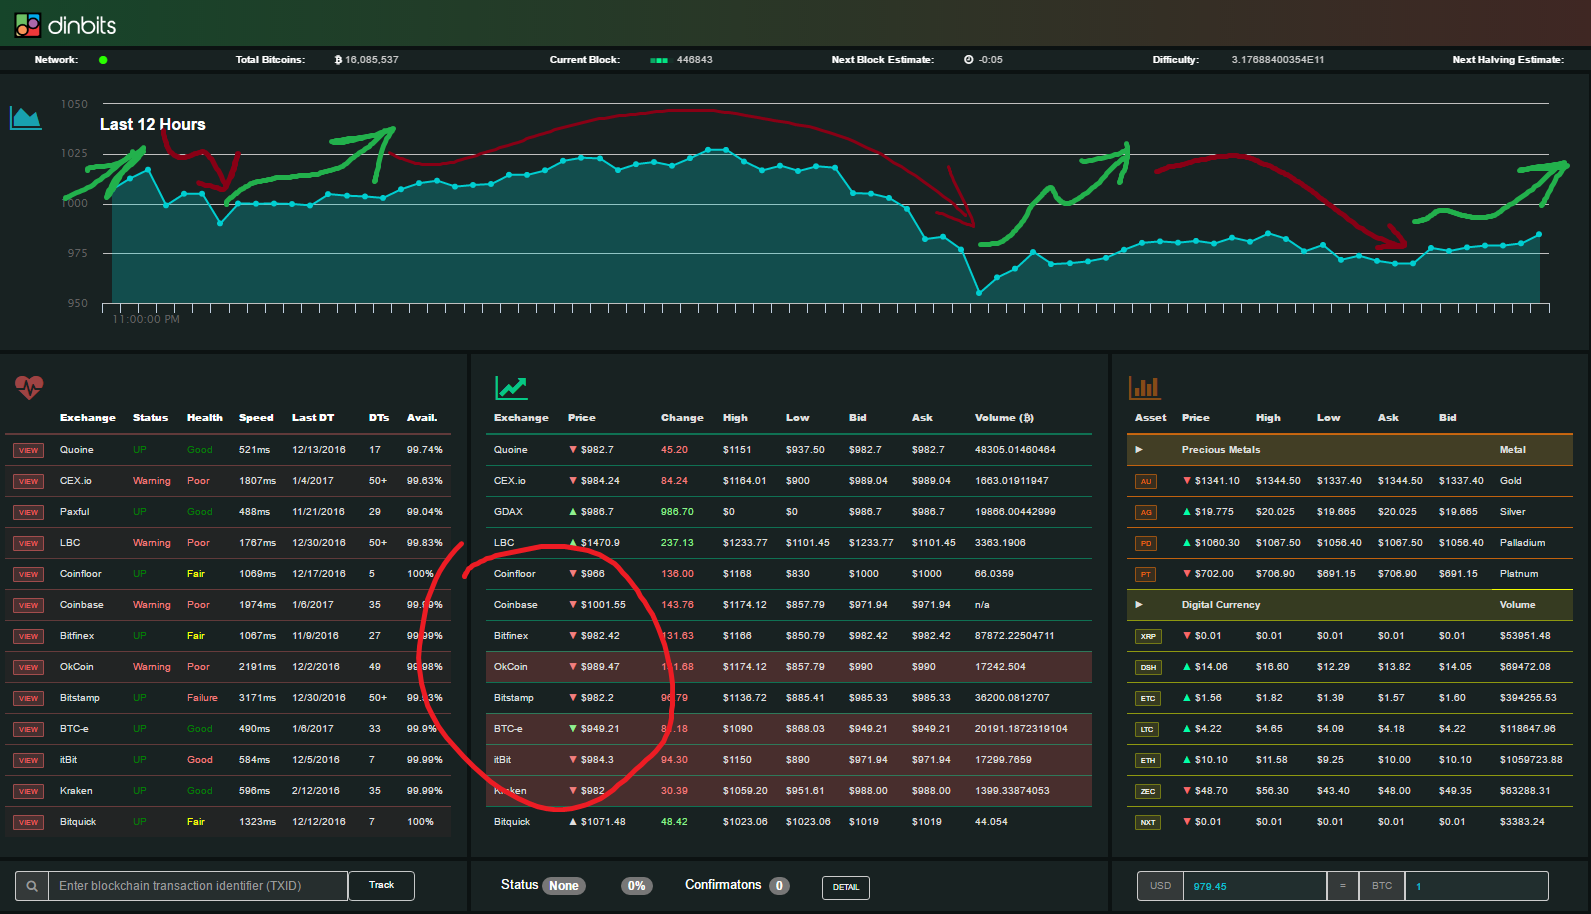Click the heartbeat health panel icon
The image size is (1591, 914).
coord(29,386)
